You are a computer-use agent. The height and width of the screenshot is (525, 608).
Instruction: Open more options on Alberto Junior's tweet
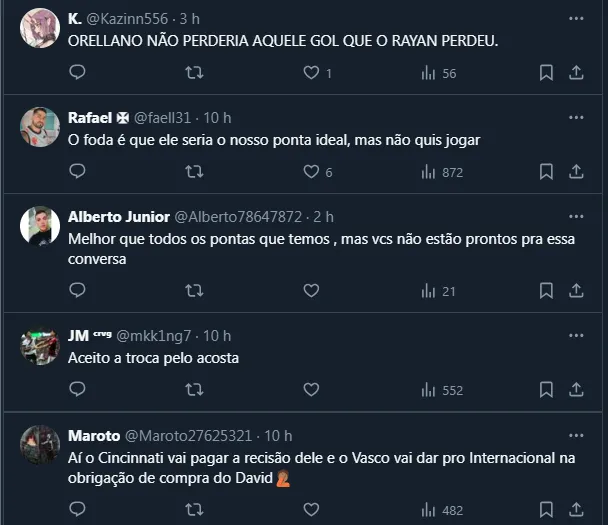pyautogui.click(x=576, y=216)
